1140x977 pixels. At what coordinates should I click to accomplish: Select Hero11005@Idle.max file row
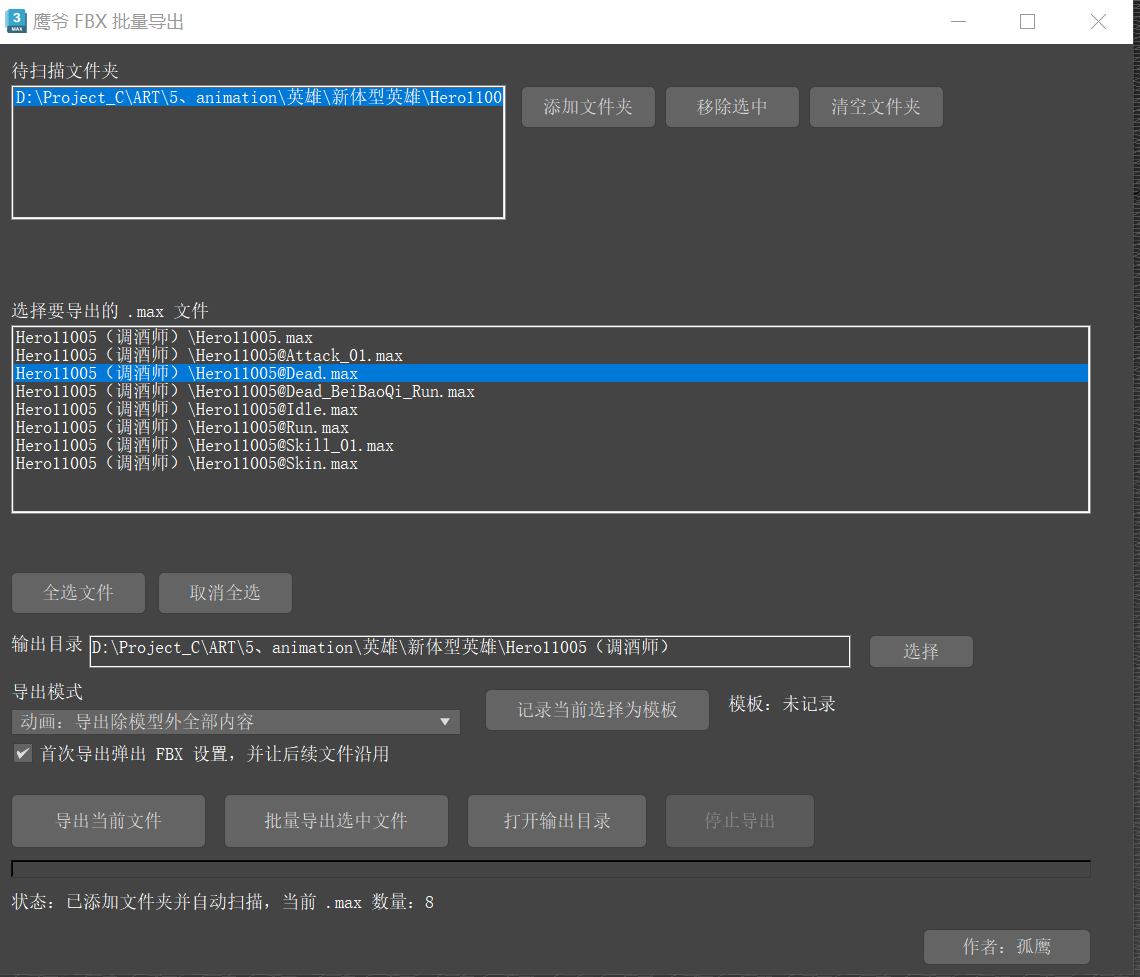pyautogui.click(x=550, y=410)
